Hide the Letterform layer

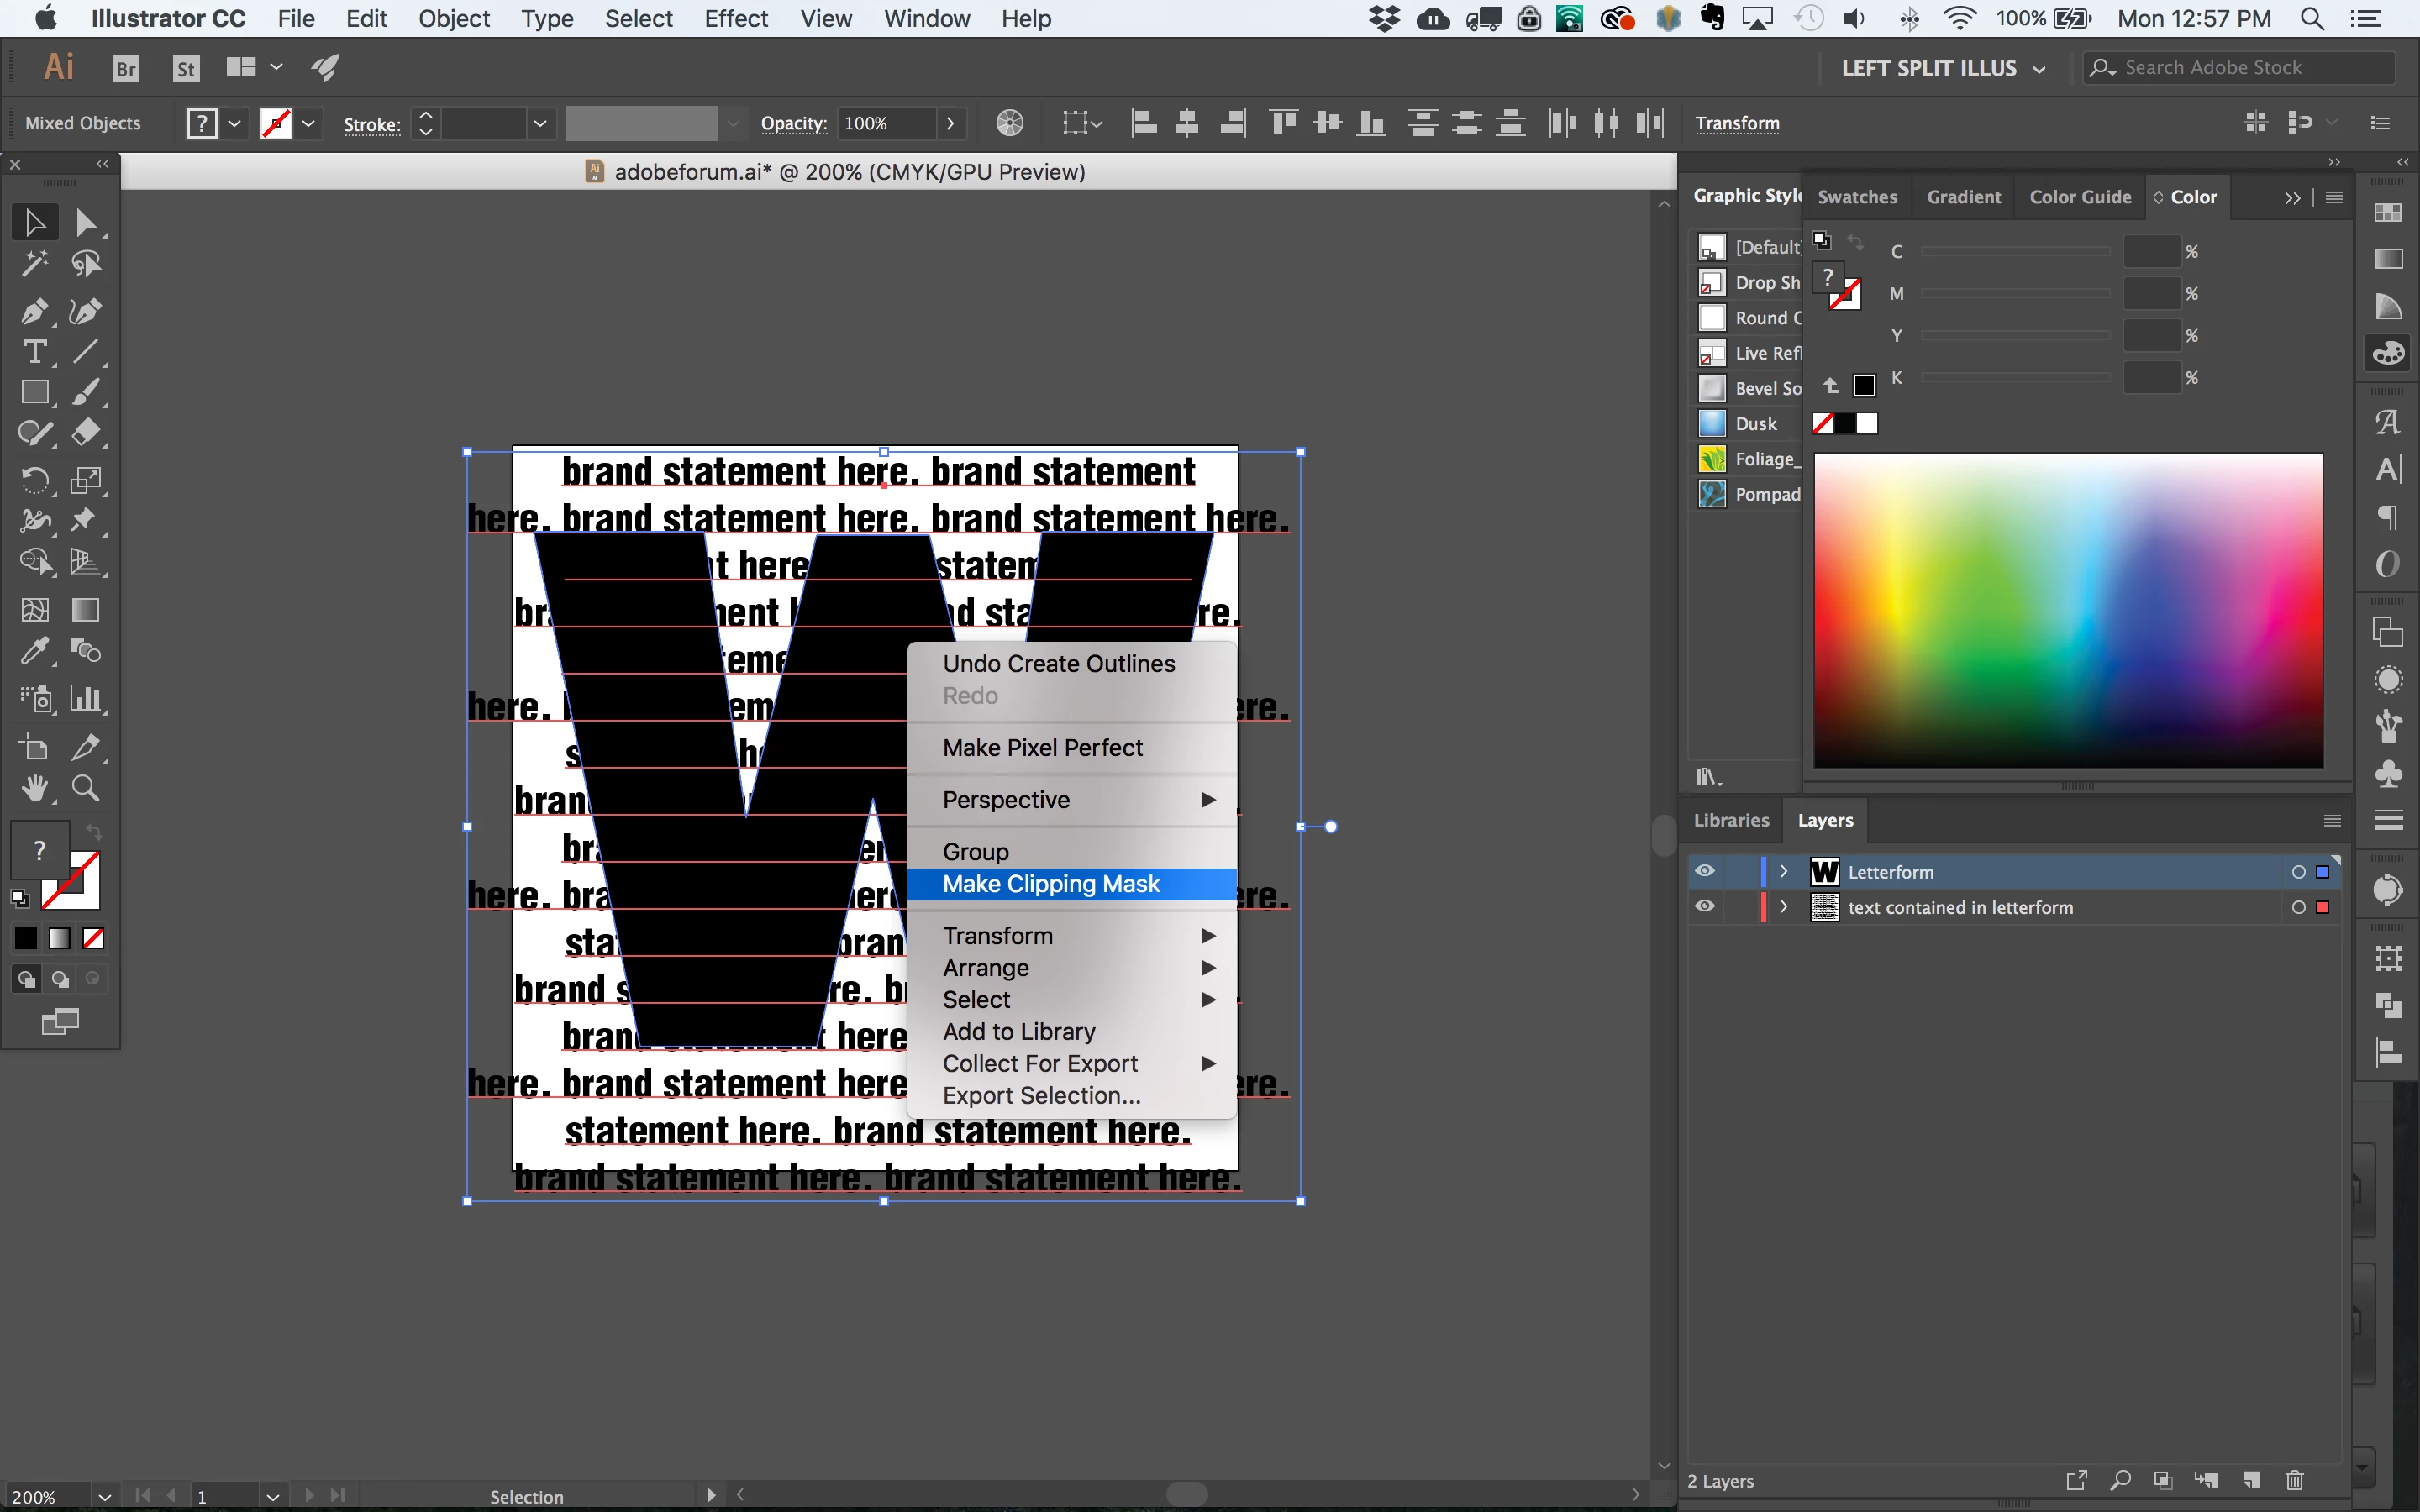click(1705, 871)
